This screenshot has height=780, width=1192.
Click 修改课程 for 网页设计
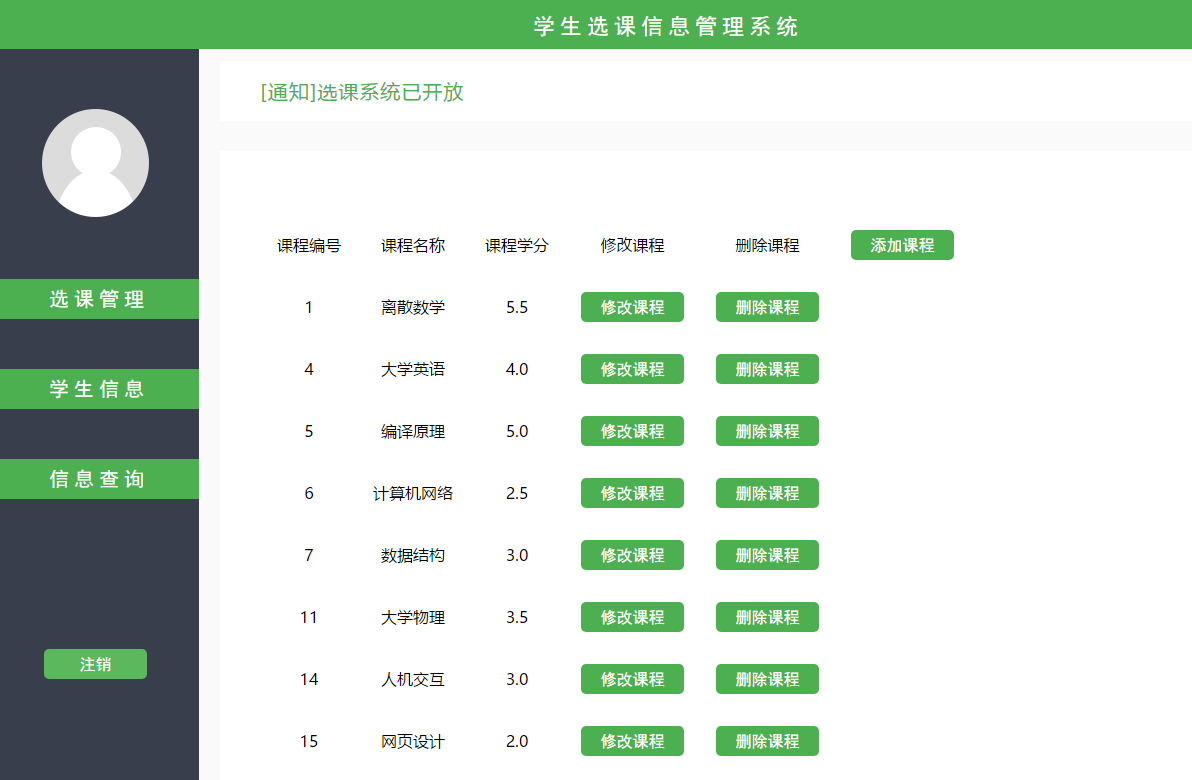pos(632,741)
